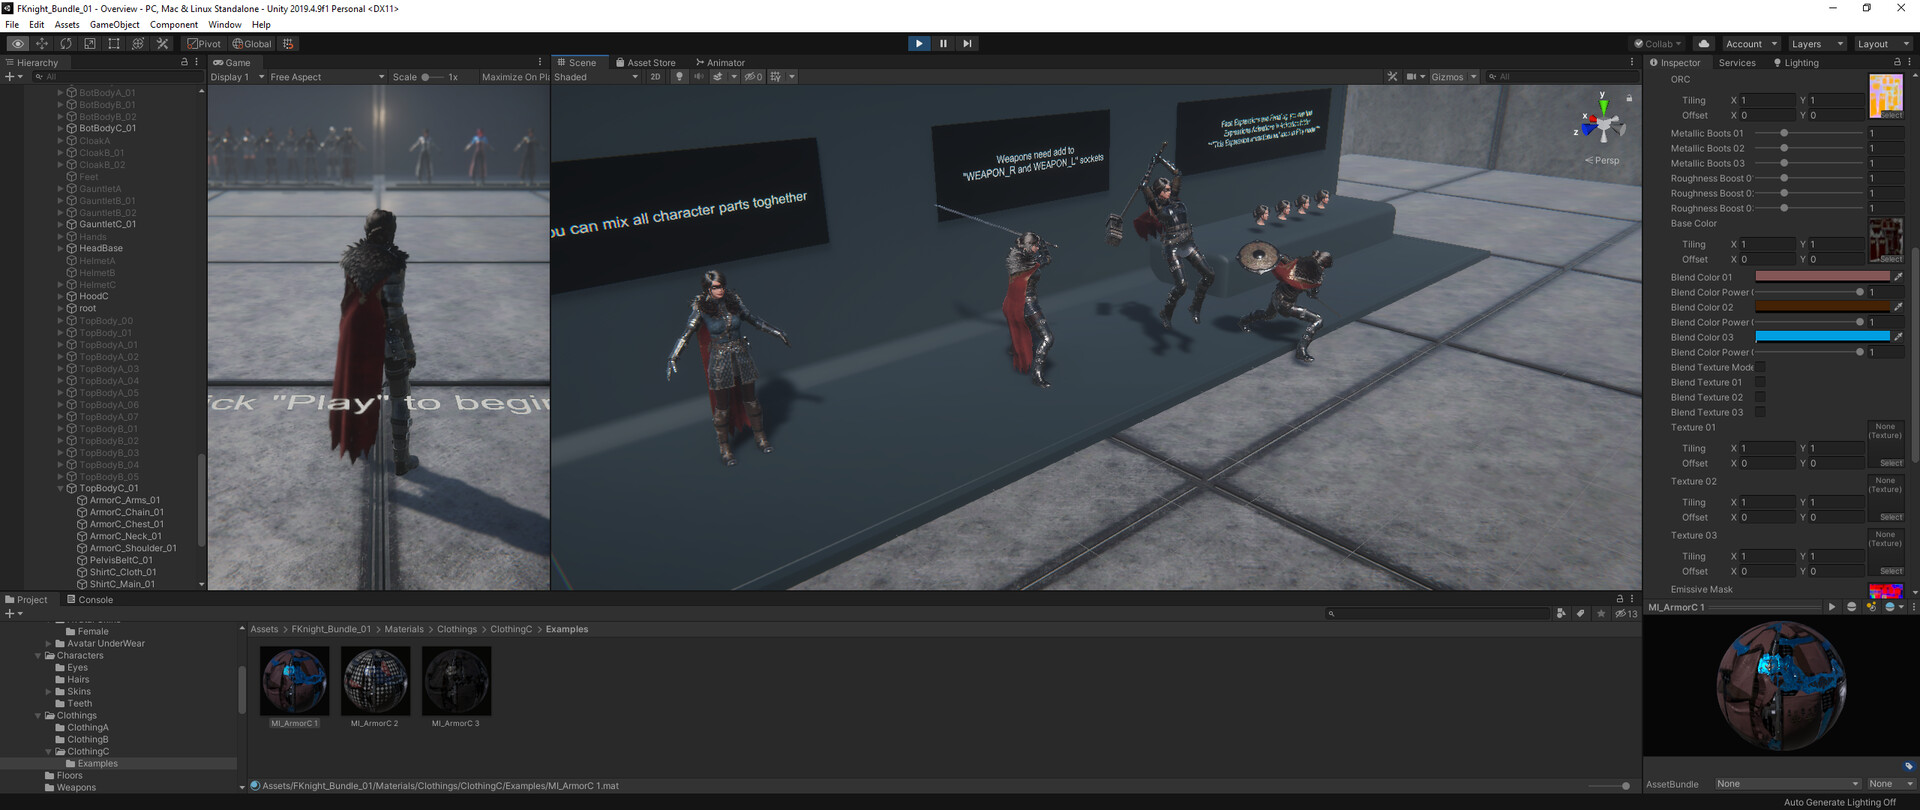The height and width of the screenshot is (810, 1920).
Task: Toggle Global handle rotation
Action: (252, 44)
